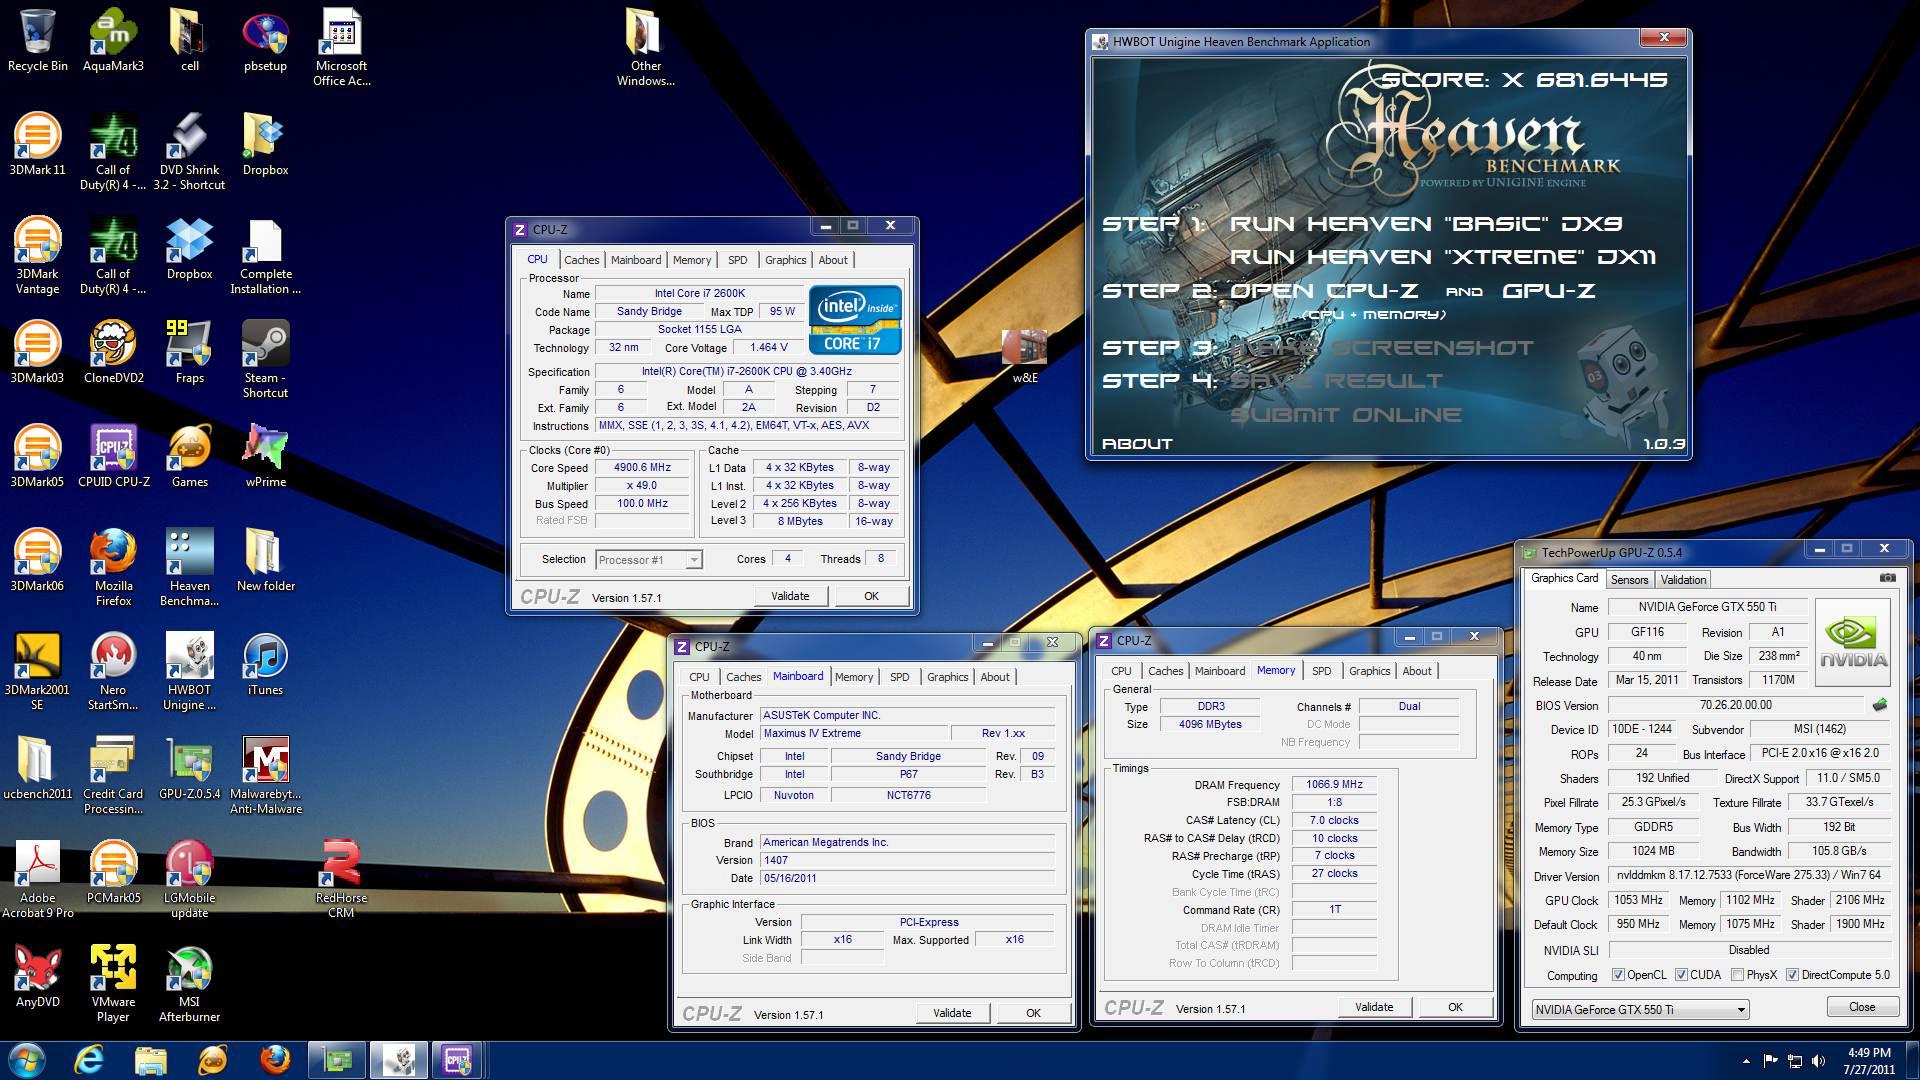Image resolution: width=1920 pixels, height=1080 pixels.
Task: Click Run Heaven "Basic" DX9
Action: tap(1426, 224)
